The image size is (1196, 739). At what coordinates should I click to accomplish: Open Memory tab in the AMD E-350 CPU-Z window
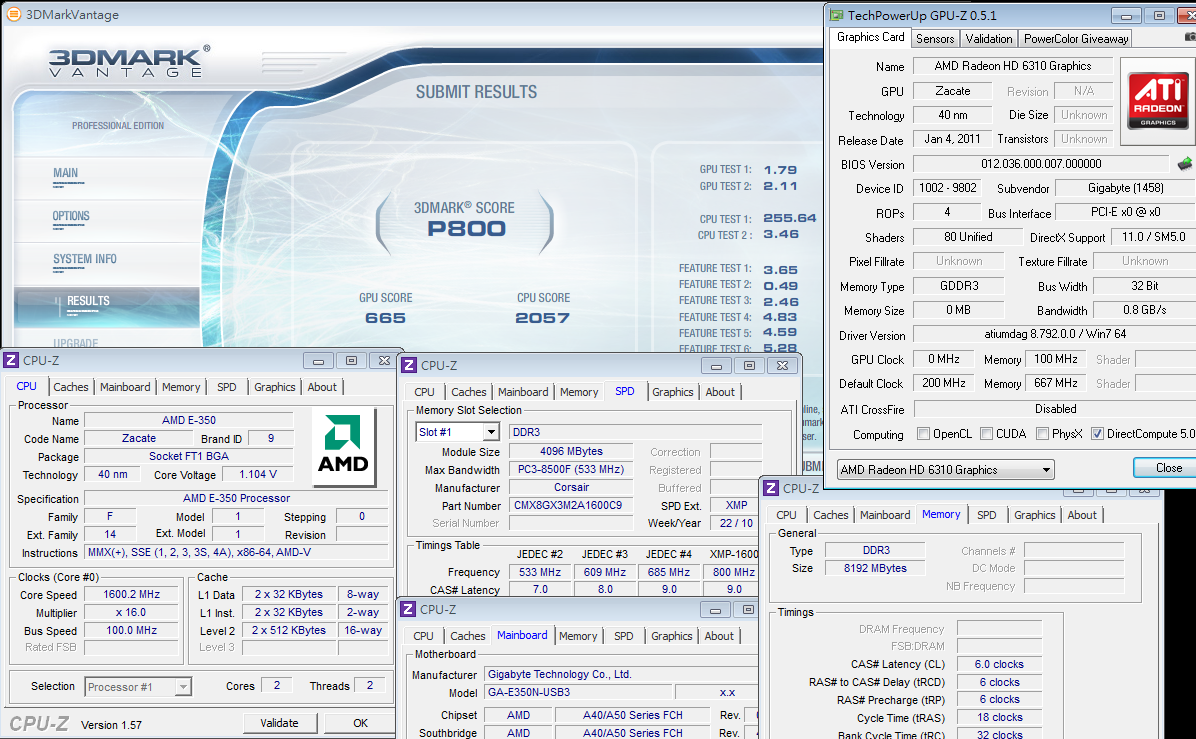tap(181, 387)
